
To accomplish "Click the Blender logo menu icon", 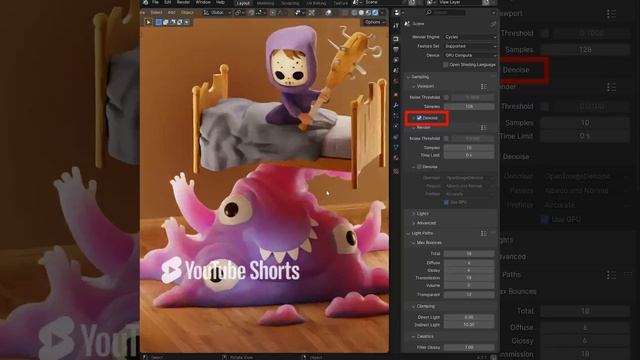I will tap(146, 2).
